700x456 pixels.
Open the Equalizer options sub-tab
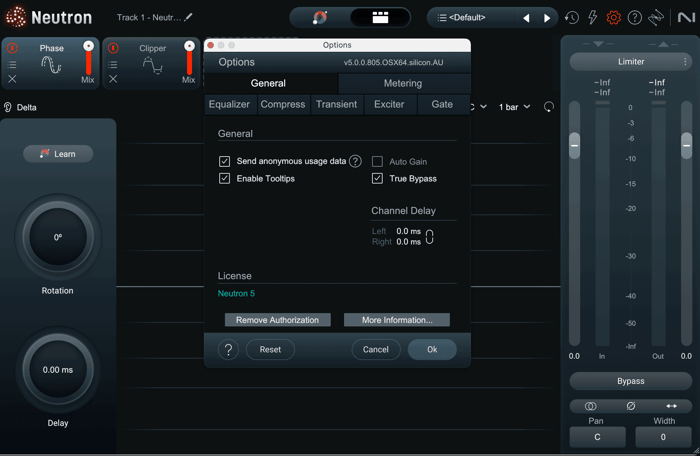point(229,105)
